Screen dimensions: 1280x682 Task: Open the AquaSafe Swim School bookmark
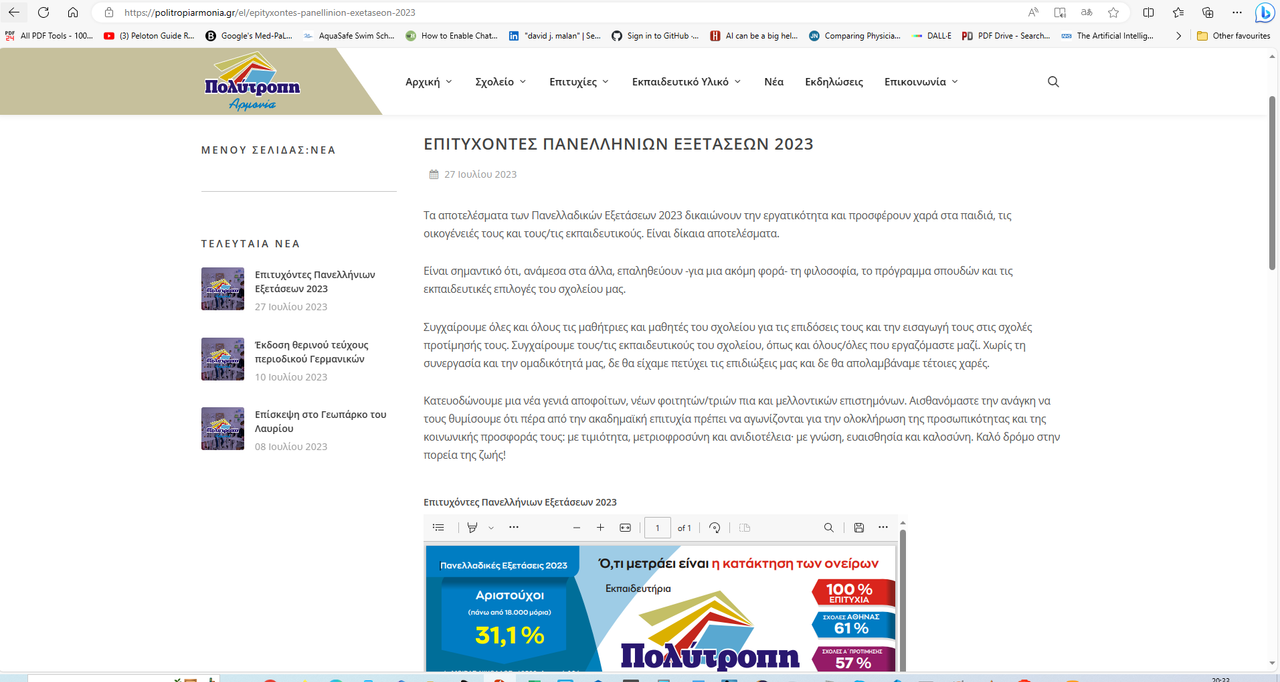(349, 35)
